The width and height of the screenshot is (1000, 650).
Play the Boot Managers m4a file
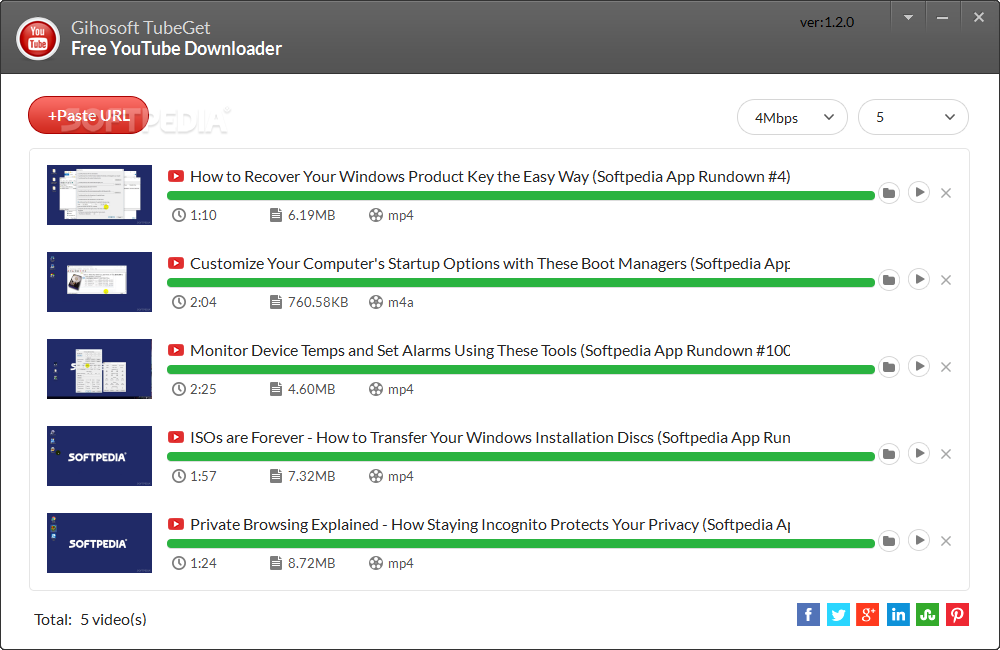[x=919, y=279]
